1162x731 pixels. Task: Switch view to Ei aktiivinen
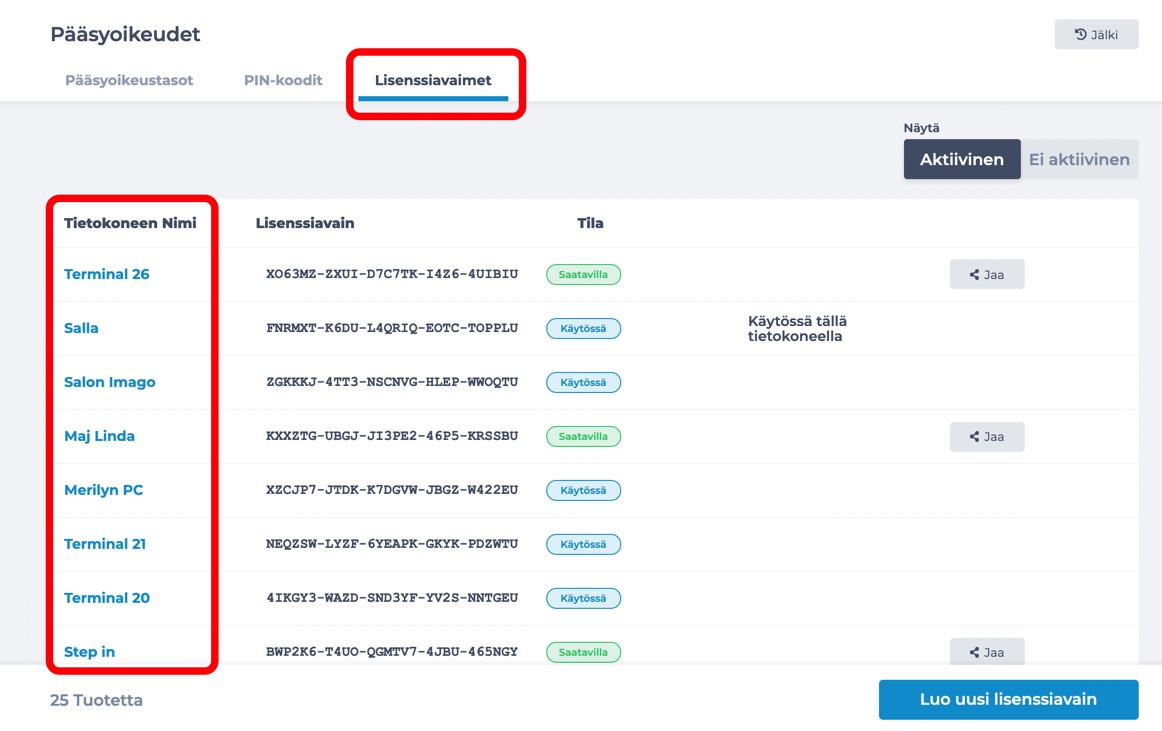point(1079,159)
